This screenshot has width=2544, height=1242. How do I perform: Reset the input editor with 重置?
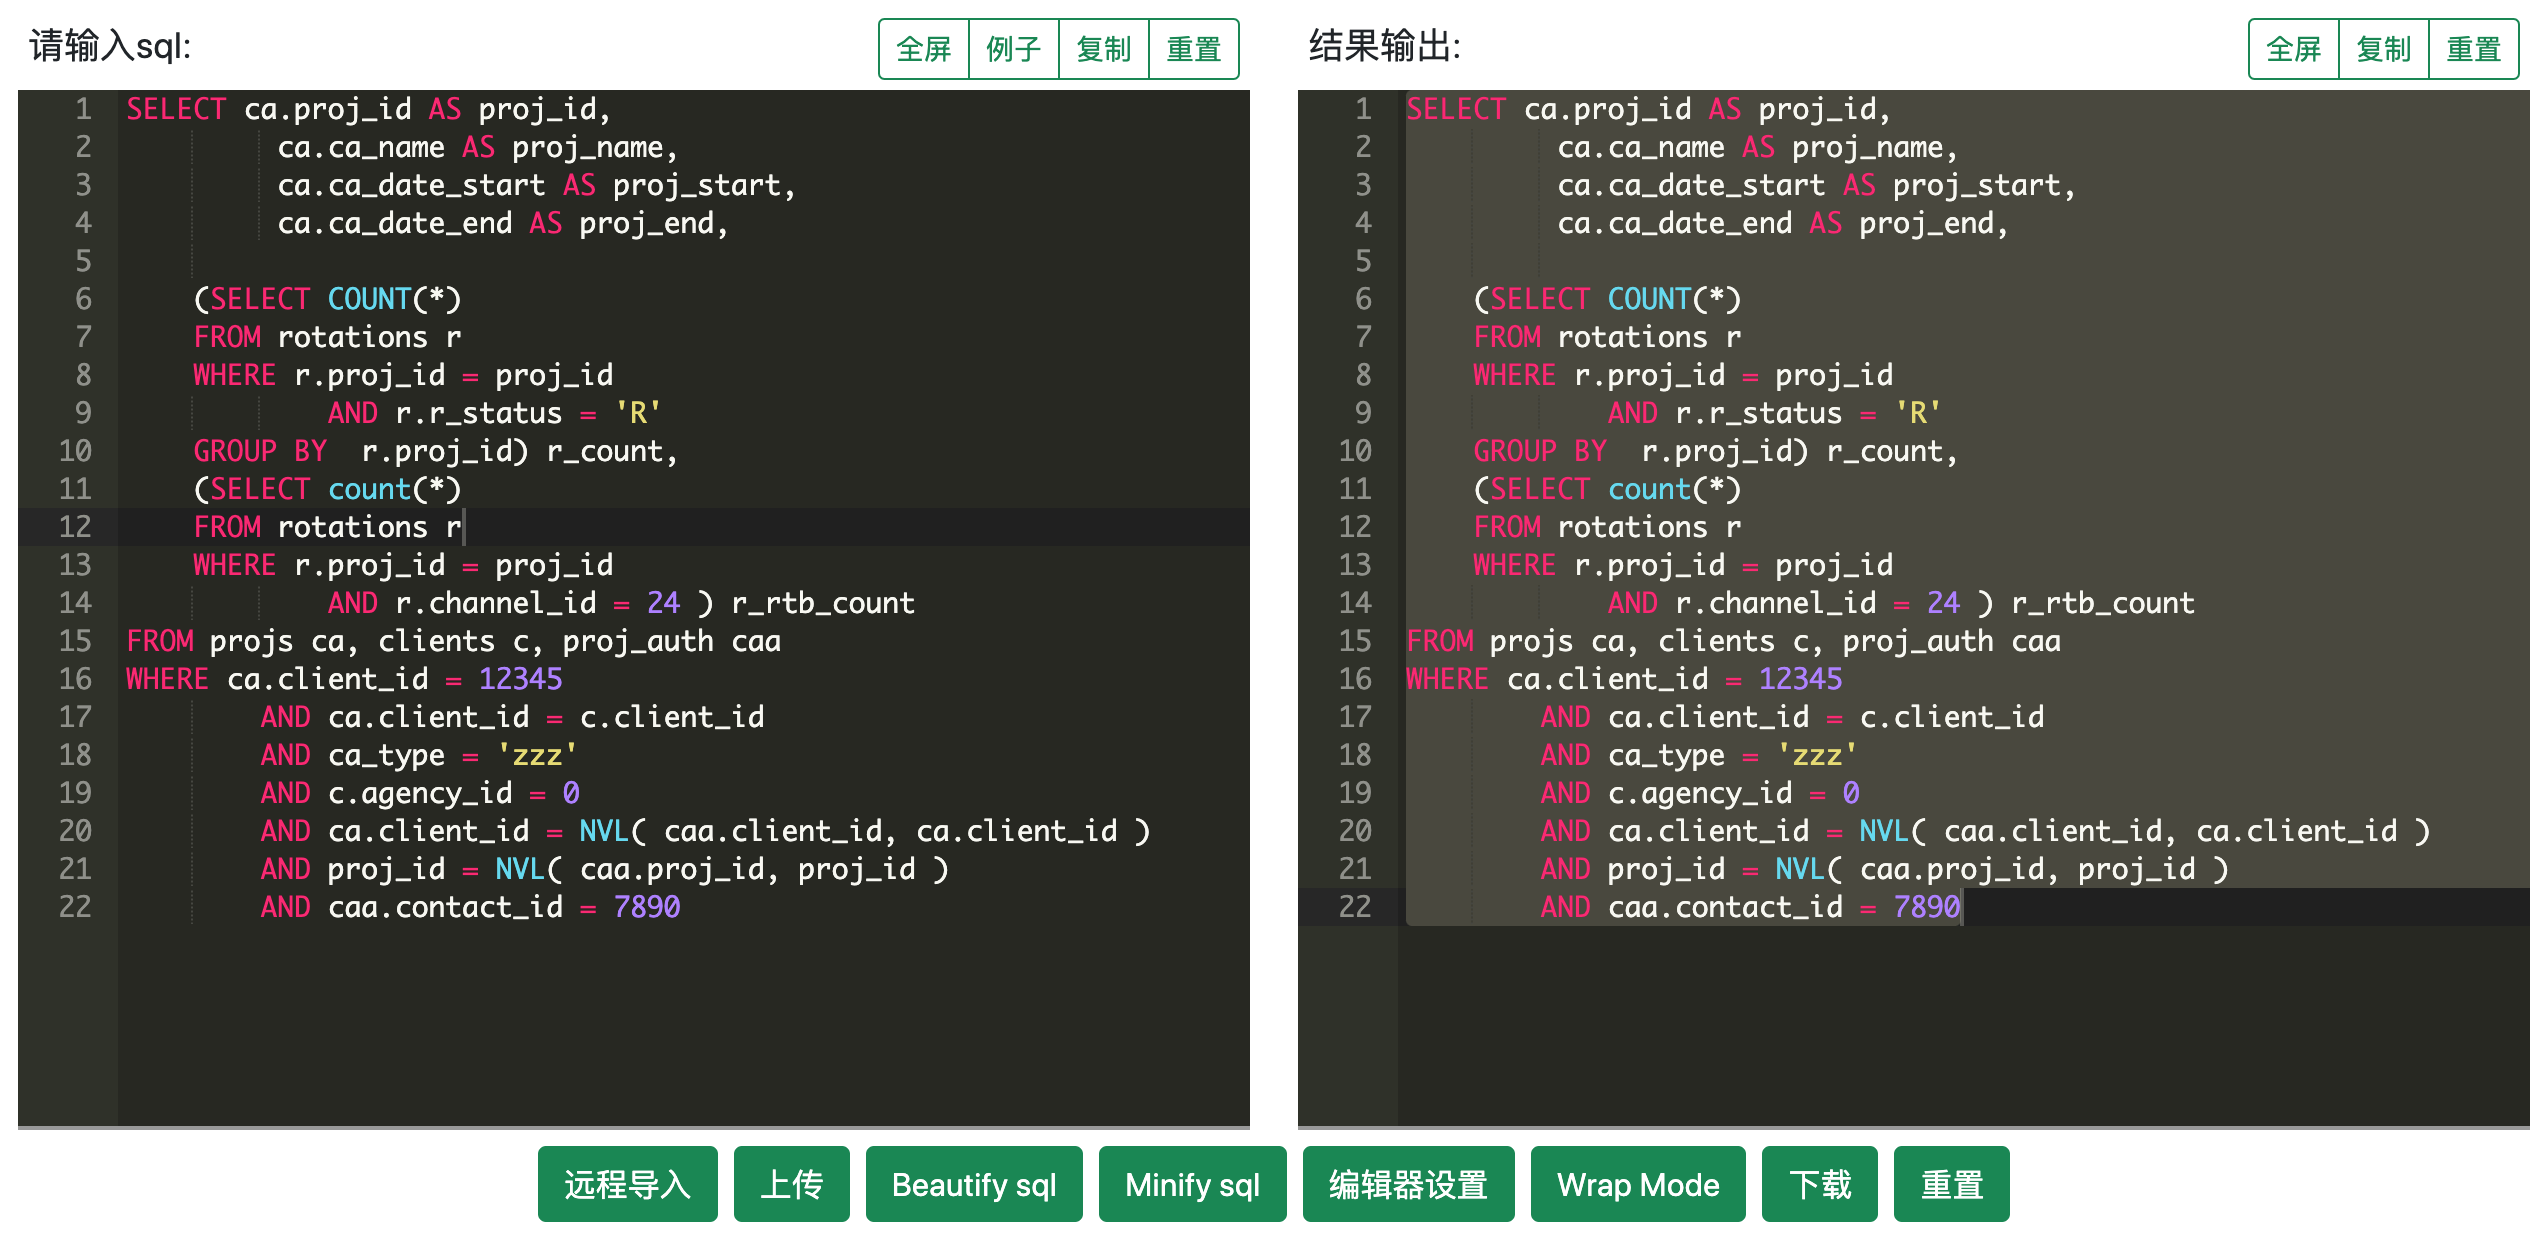pos(1193,49)
